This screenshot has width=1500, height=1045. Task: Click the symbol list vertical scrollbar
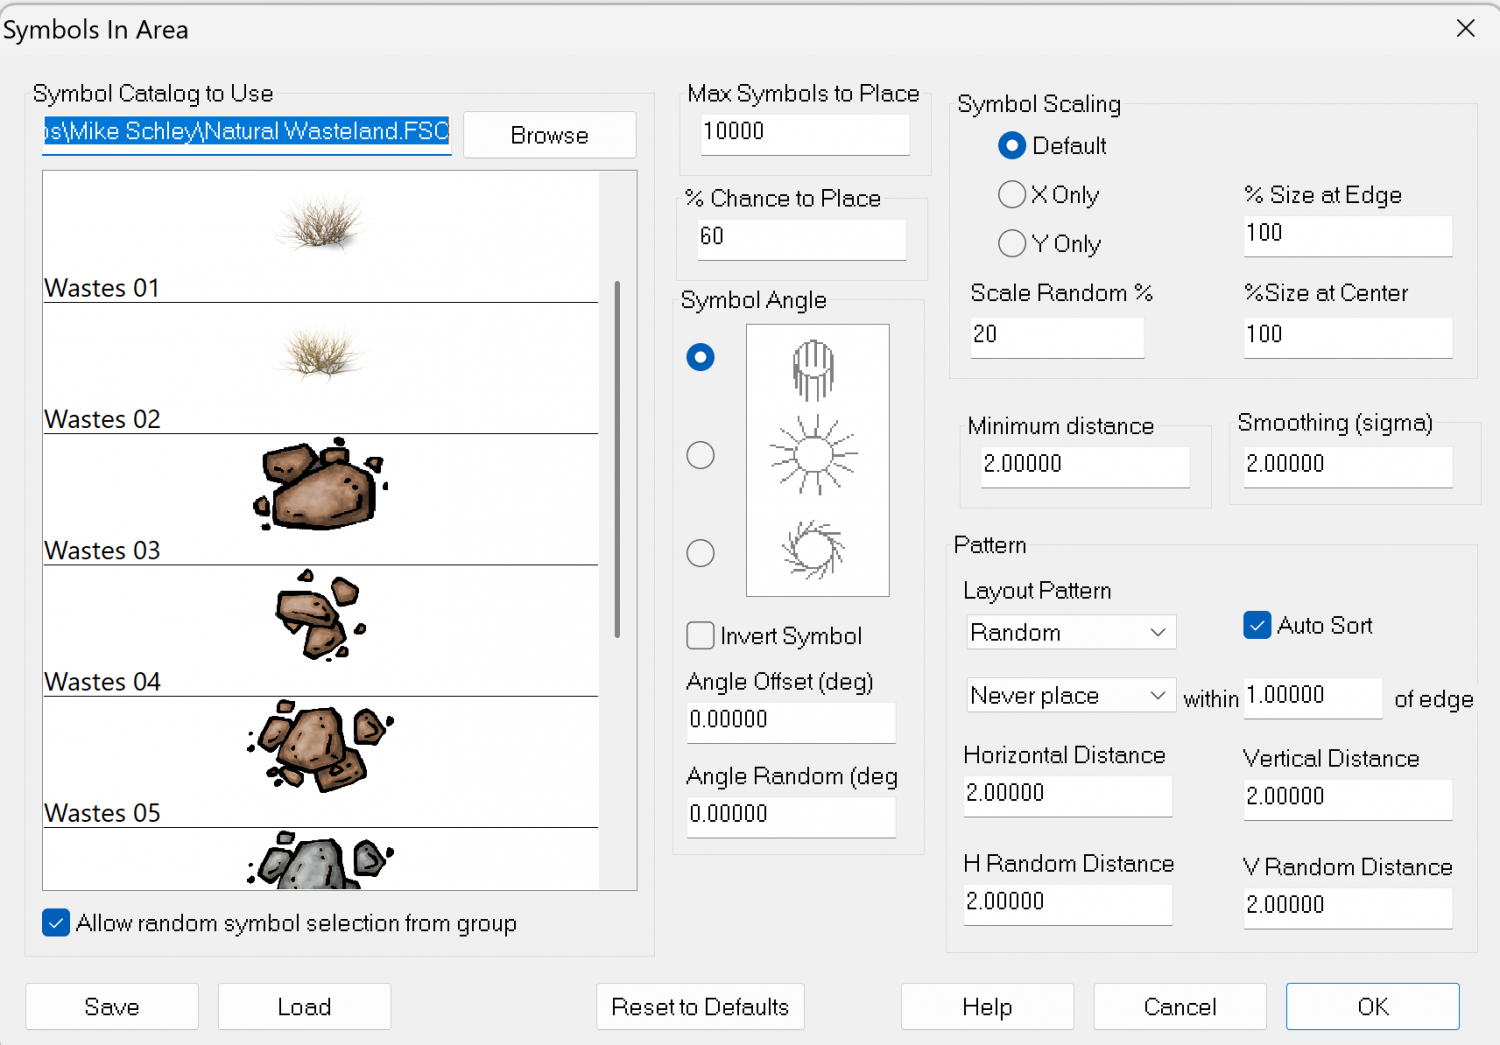(617, 460)
